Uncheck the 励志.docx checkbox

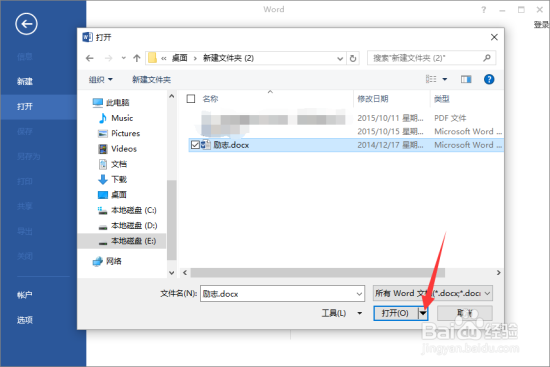pos(195,145)
